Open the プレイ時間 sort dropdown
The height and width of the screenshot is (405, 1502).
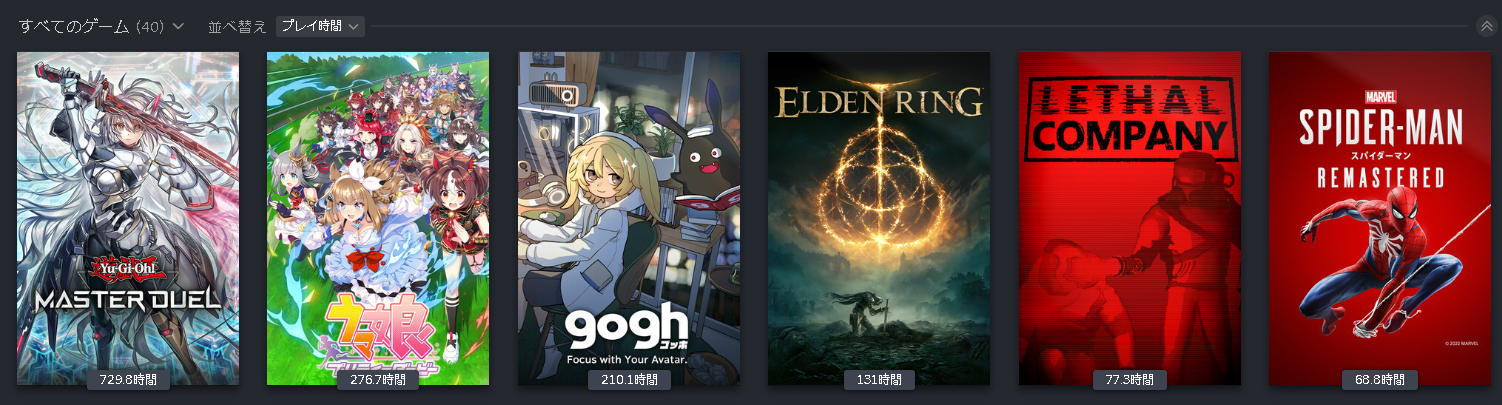[320, 26]
